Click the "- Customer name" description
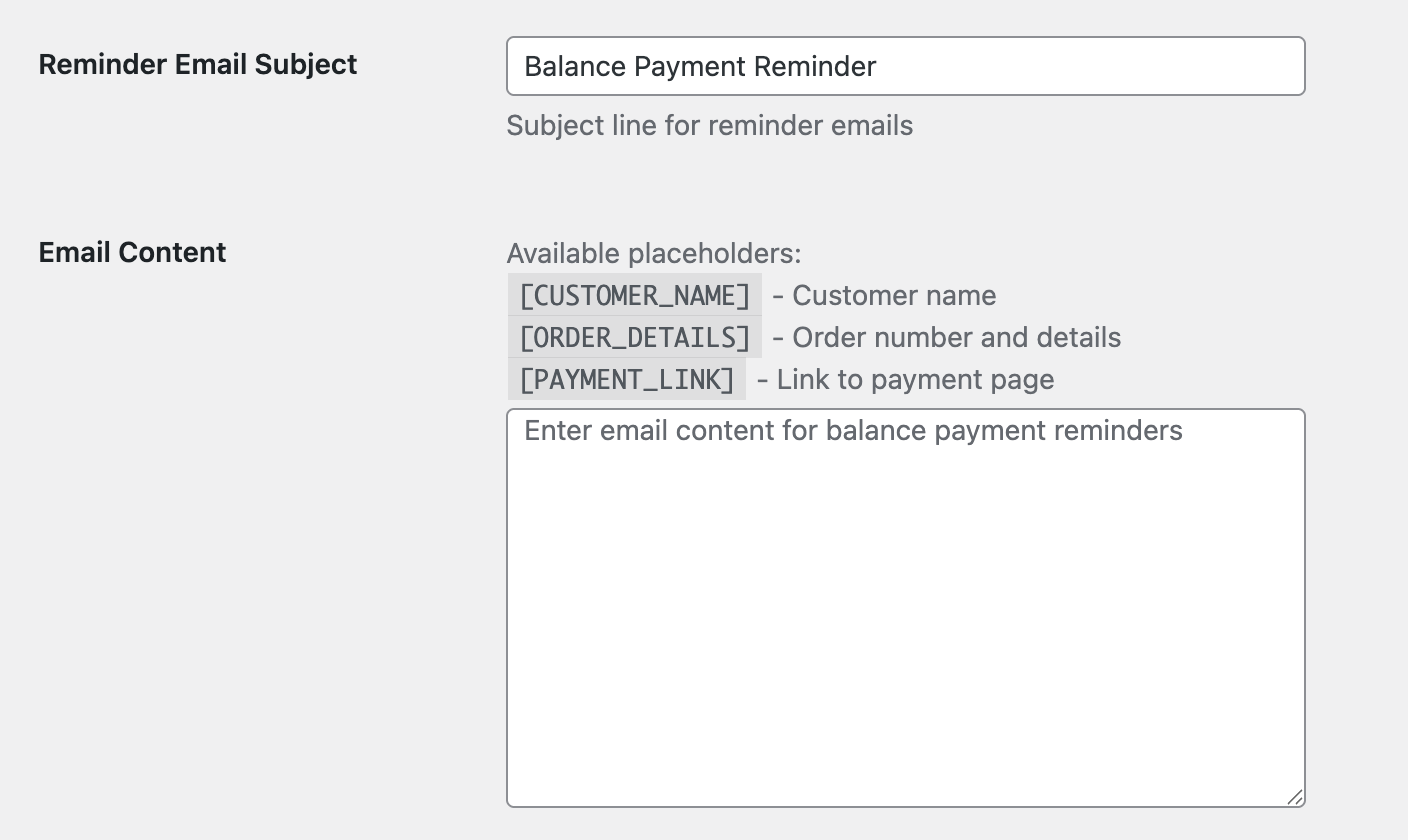The height and width of the screenshot is (840, 1408). pyautogui.click(x=884, y=296)
